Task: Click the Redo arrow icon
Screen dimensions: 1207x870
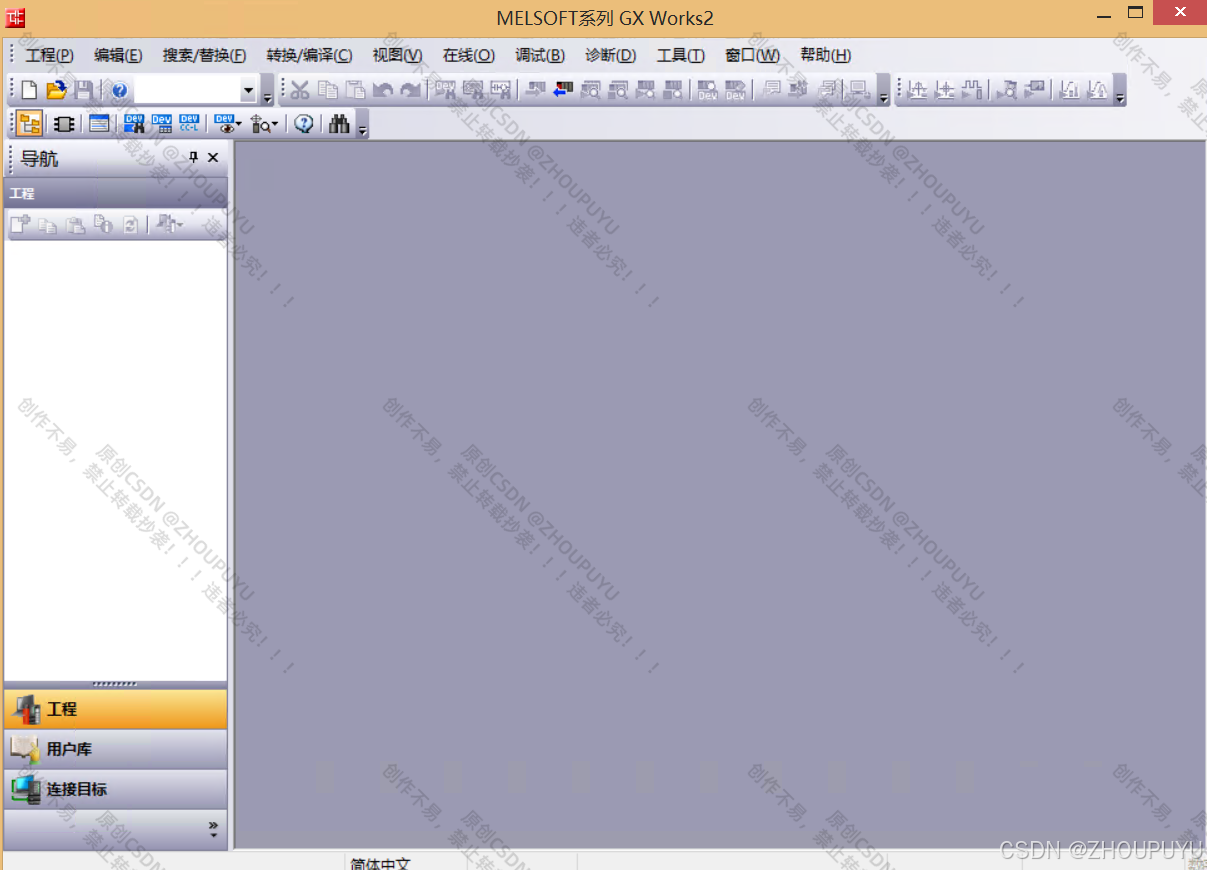Action: tap(410, 90)
